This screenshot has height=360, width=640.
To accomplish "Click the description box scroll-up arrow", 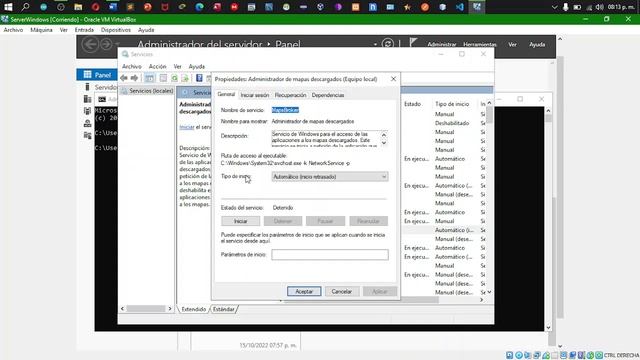I will pyautogui.click(x=384, y=134).
